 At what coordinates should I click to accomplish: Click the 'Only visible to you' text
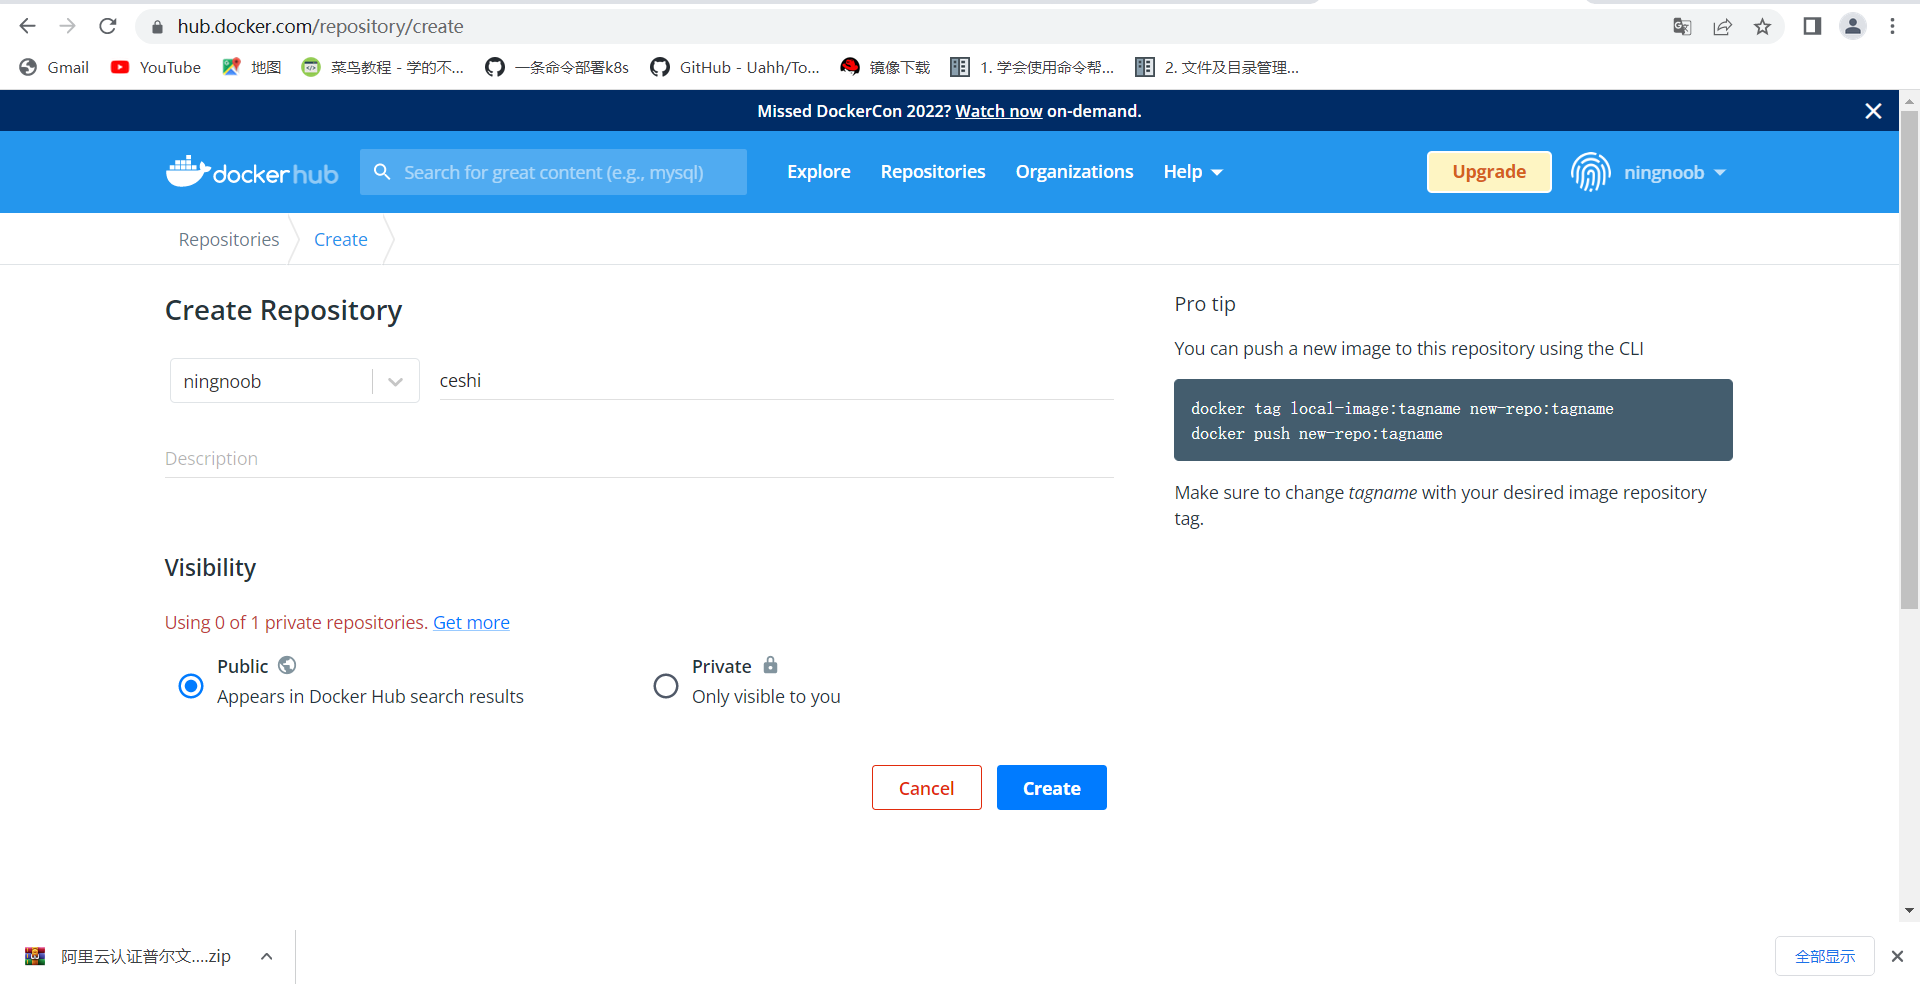pos(766,697)
